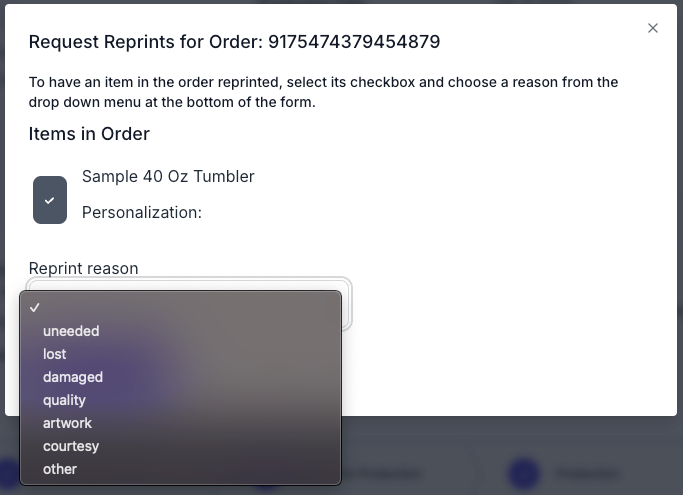
Task: Choose 'uneeded' as the reprint reason
Action: (x=71, y=331)
